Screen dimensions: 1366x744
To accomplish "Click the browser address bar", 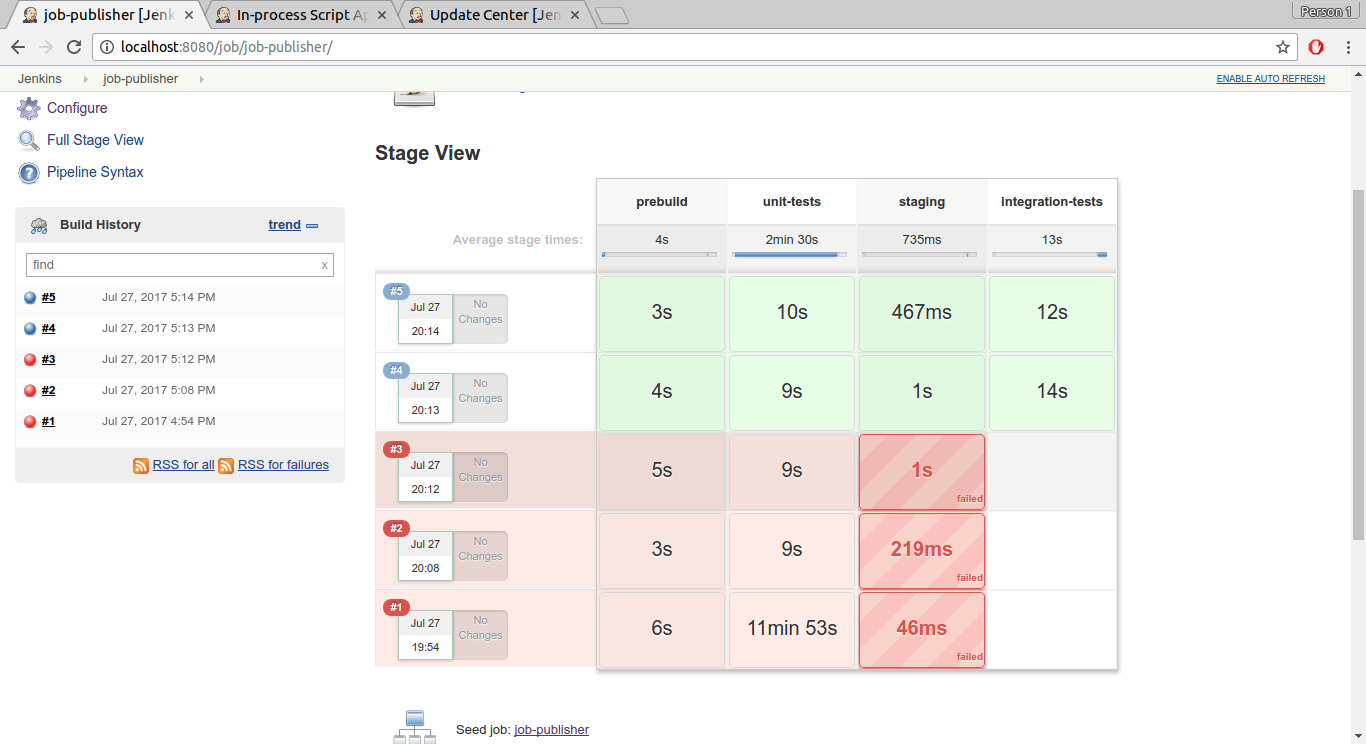I will (x=694, y=47).
